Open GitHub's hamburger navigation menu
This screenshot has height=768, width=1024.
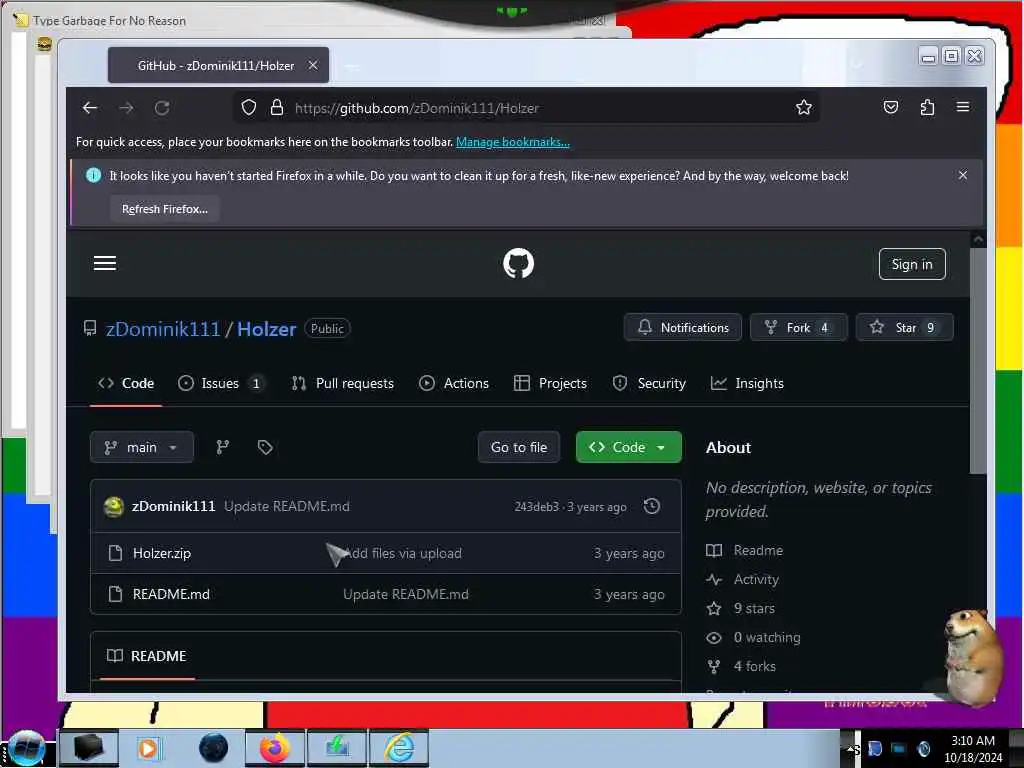(x=104, y=263)
